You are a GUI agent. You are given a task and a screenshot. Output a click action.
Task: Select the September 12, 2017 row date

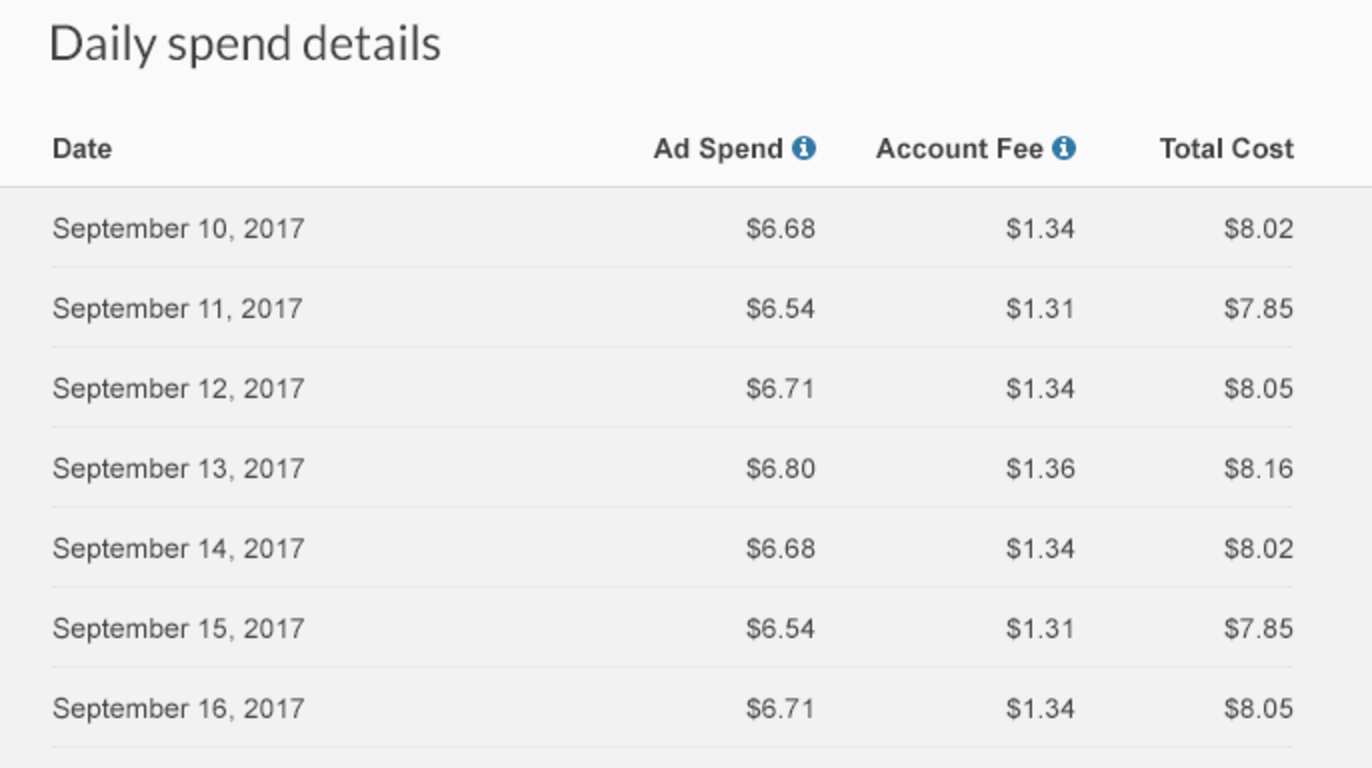(178, 389)
